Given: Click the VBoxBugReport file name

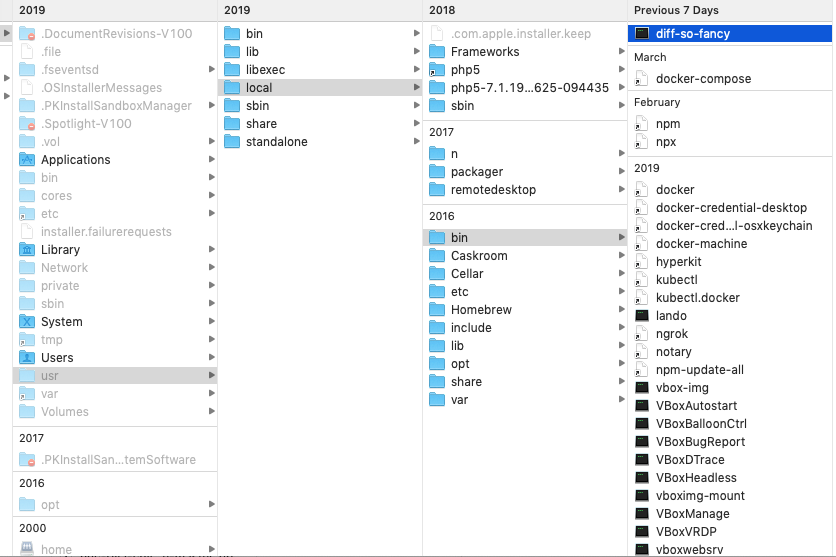Looking at the screenshot, I should click(x=700, y=442).
